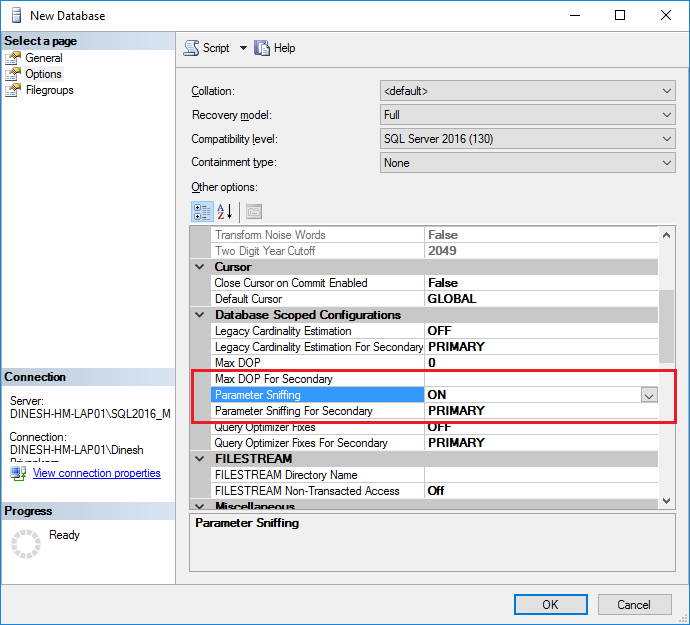Collapse the Miscellaneous category
Image resolution: width=690 pixels, height=625 pixels.
(200, 506)
